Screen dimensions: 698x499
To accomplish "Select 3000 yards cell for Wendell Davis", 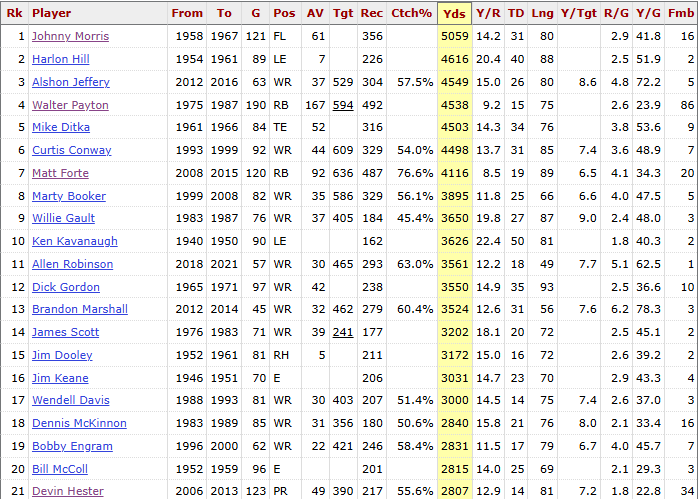I will coord(455,400).
